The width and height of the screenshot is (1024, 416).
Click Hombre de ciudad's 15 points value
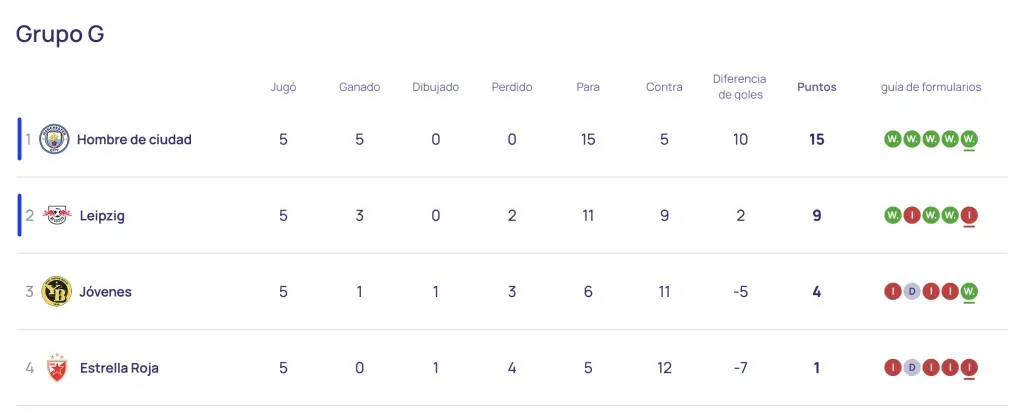click(x=816, y=139)
